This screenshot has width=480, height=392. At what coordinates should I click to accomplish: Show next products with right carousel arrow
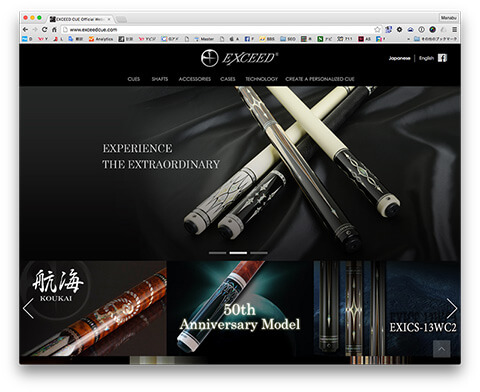tap(452, 308)
